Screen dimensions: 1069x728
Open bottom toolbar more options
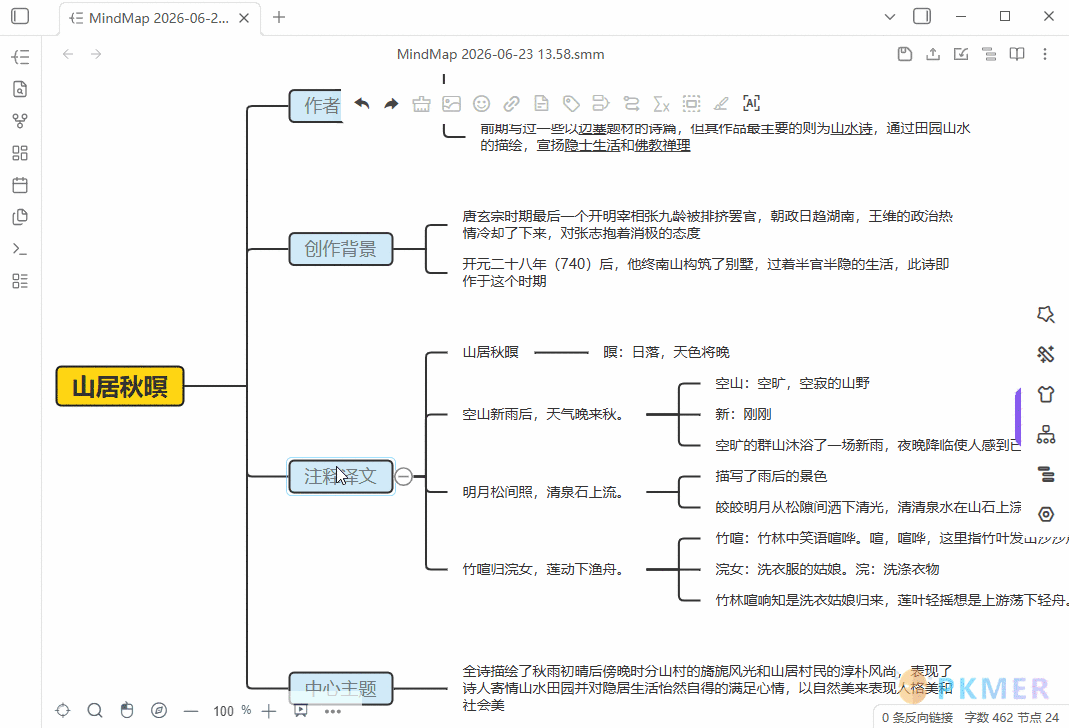coord(333,711)
